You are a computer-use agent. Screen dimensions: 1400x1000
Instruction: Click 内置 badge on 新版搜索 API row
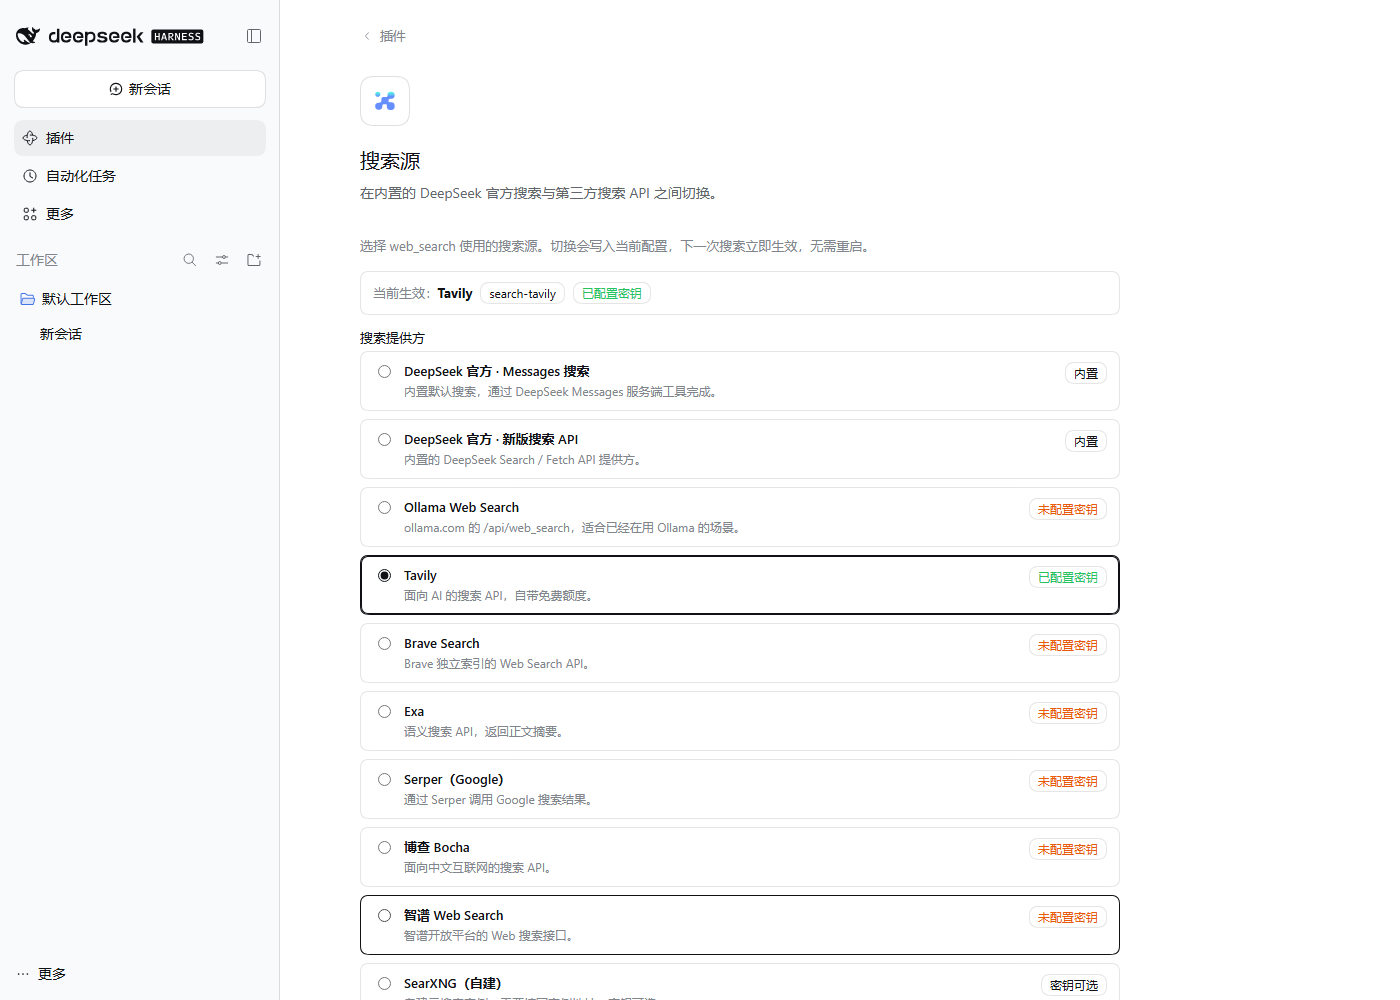click(x=1086, y=442)
